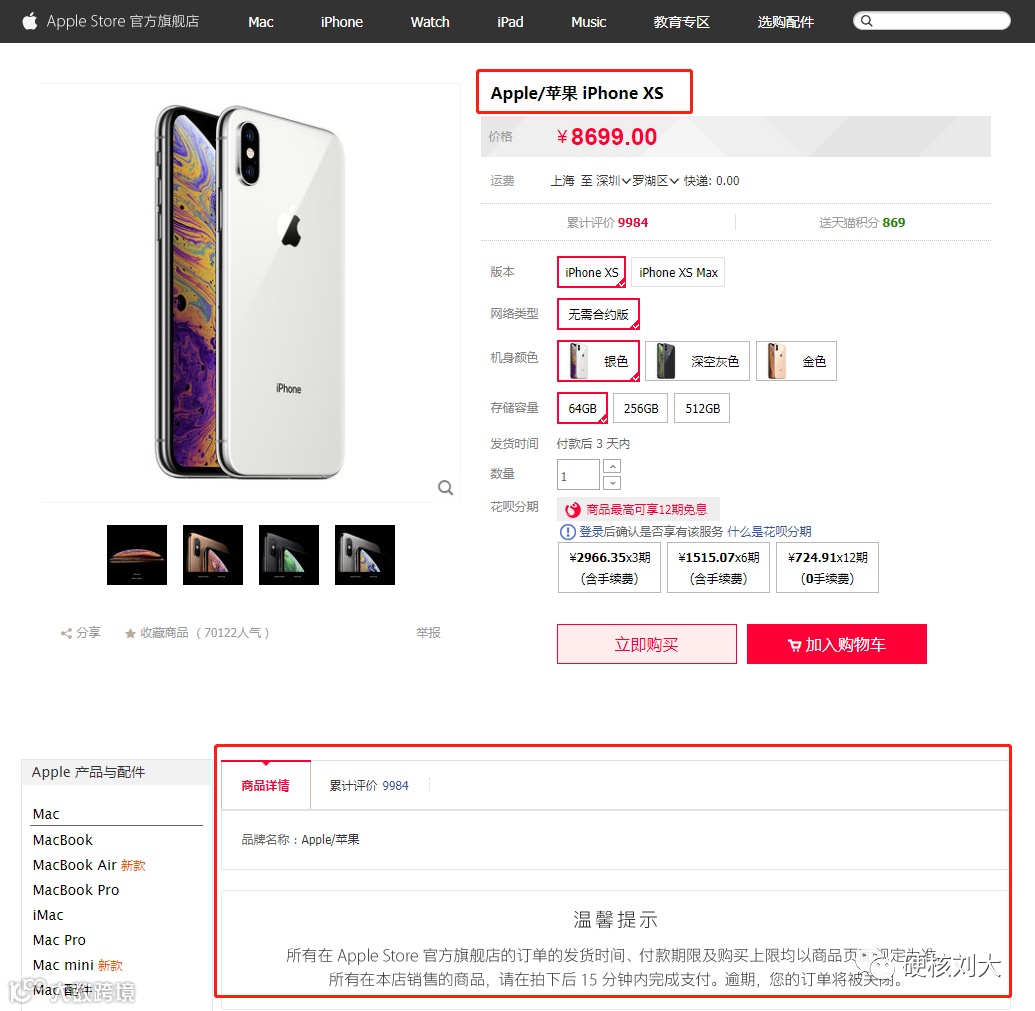Click the 立即购买 buy now button
The width and height of the screenshot is (1035, 1011).
pos(647,644)
